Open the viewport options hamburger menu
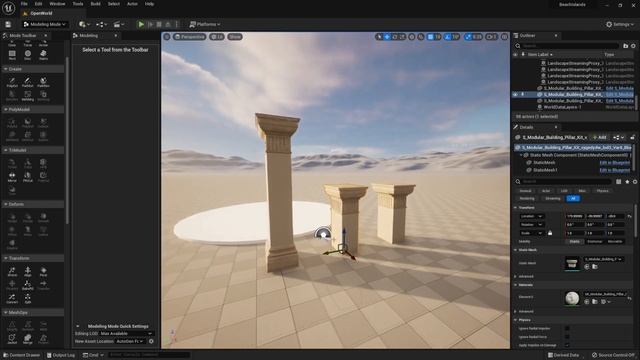Image resolution: width=640 pixels, height=360 pixels. pos(167,37)
